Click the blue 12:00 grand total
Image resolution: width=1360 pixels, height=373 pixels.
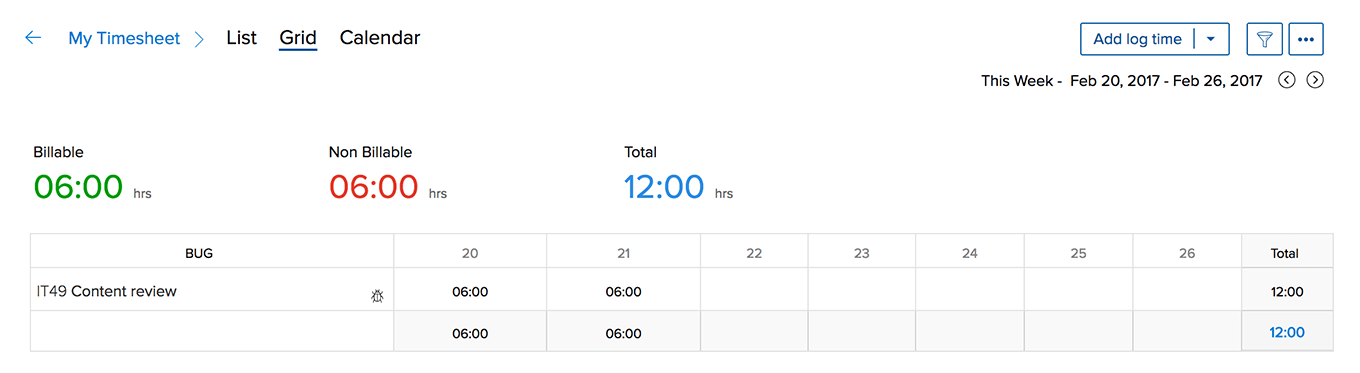pyautogui.click(x=1287, y=332)
